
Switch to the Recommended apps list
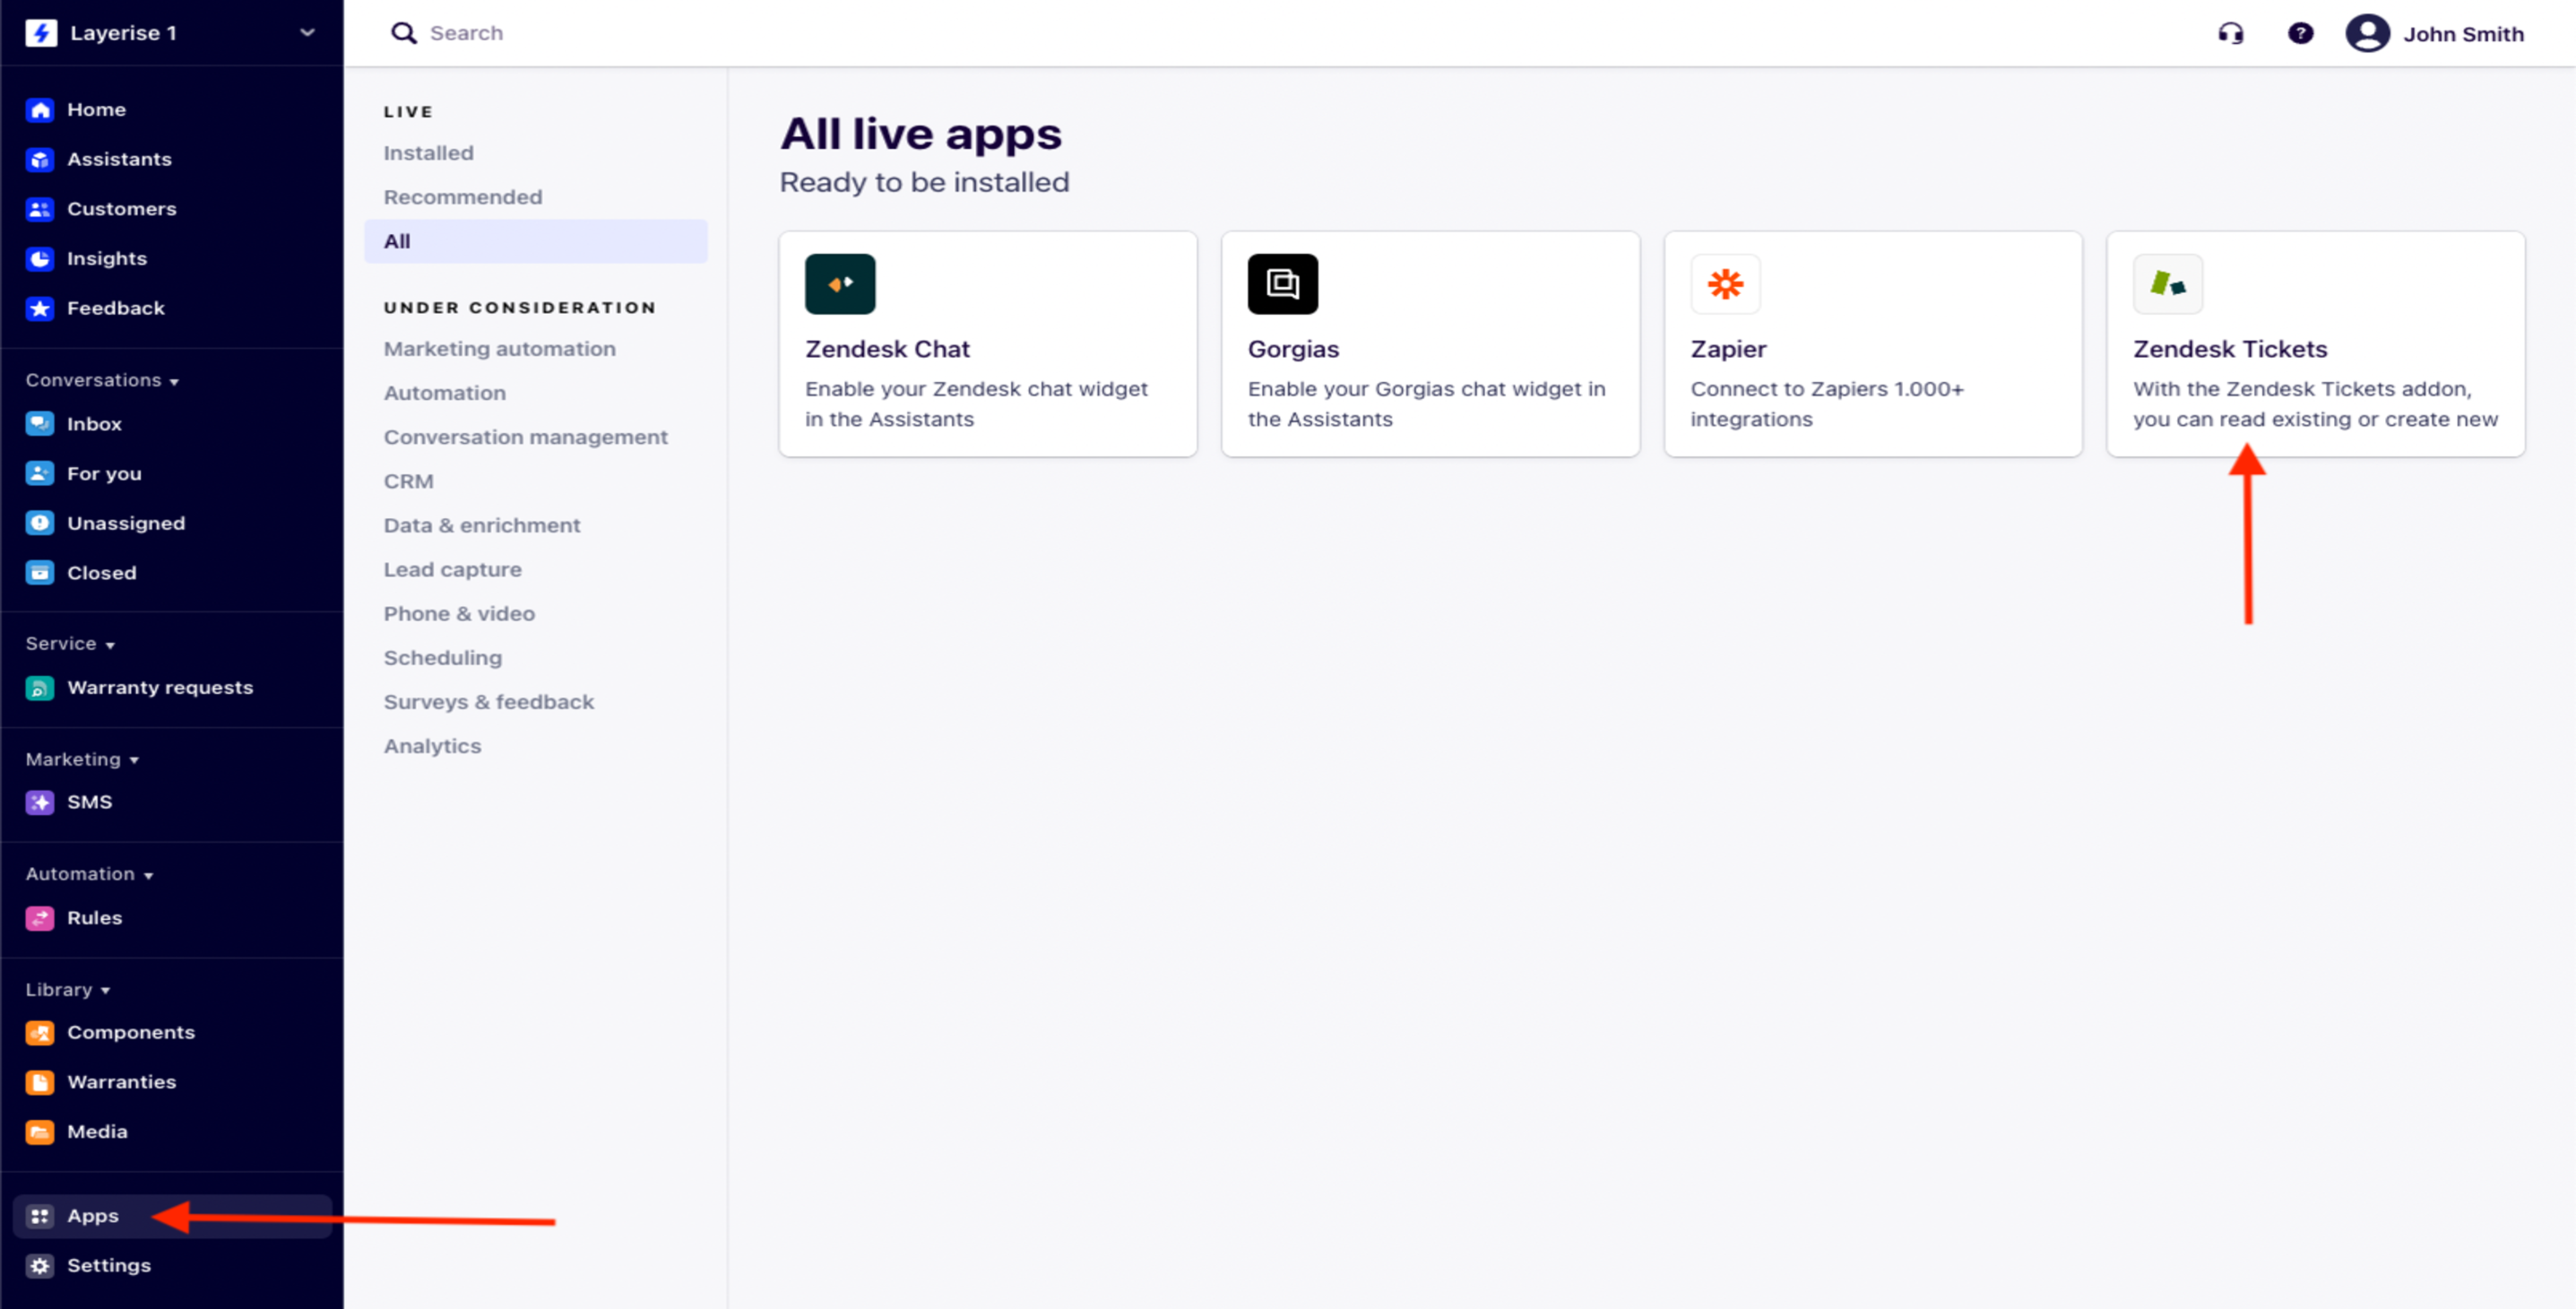tap(462, 197)
